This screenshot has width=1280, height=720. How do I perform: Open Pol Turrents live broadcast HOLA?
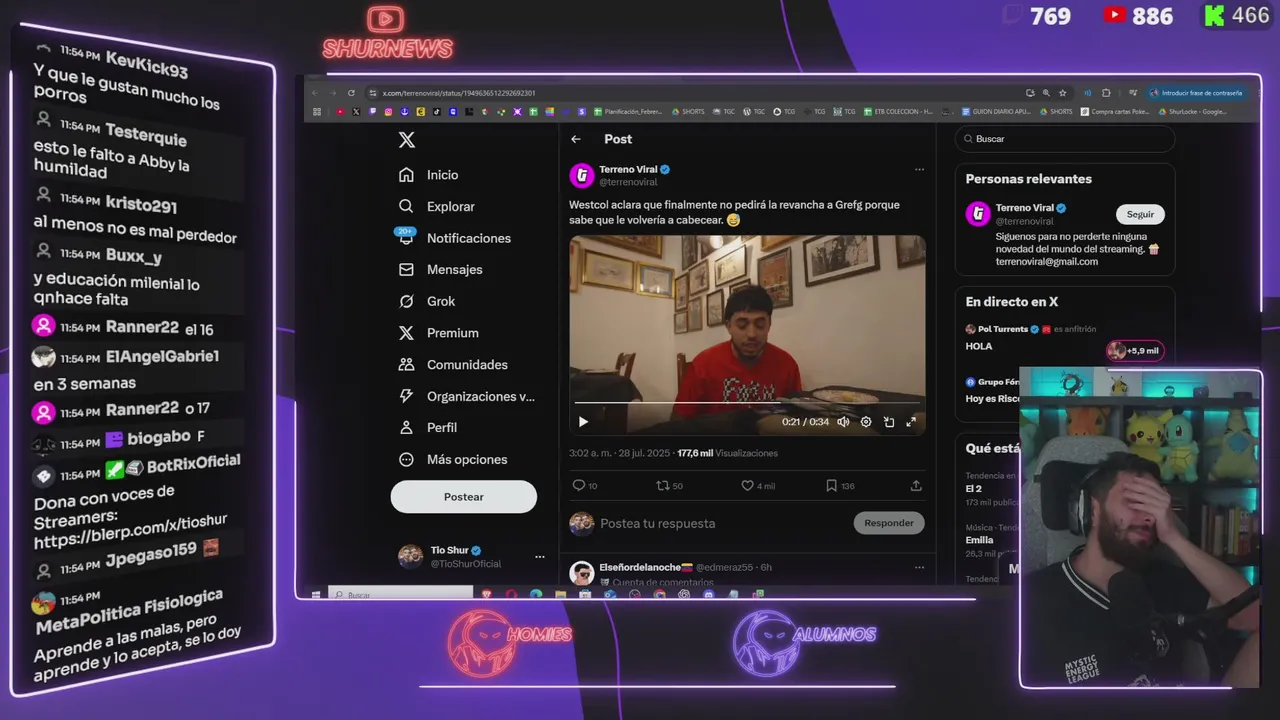click(x=979, y=346)
